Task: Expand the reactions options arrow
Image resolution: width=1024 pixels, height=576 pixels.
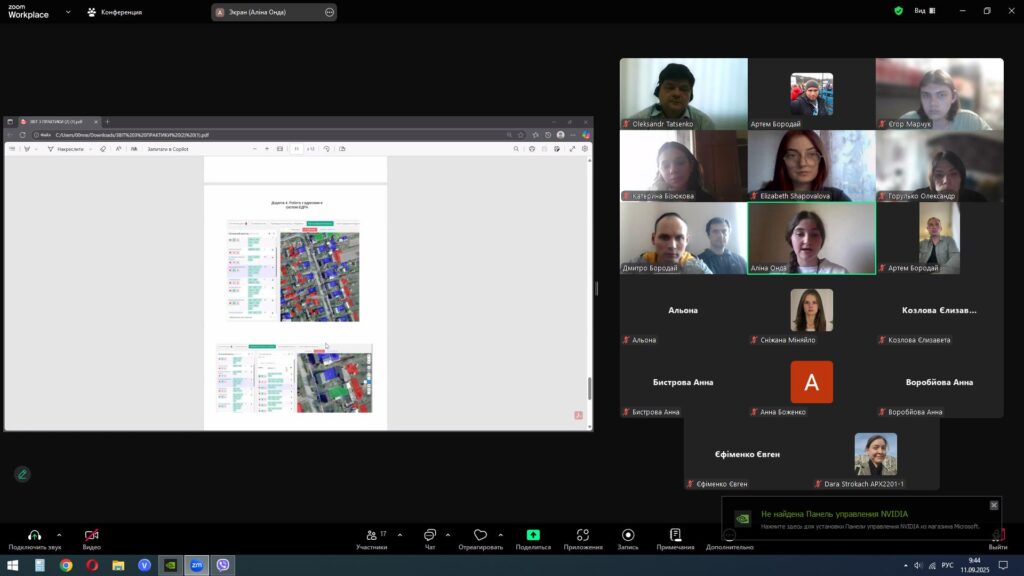Action: [501, 535]
